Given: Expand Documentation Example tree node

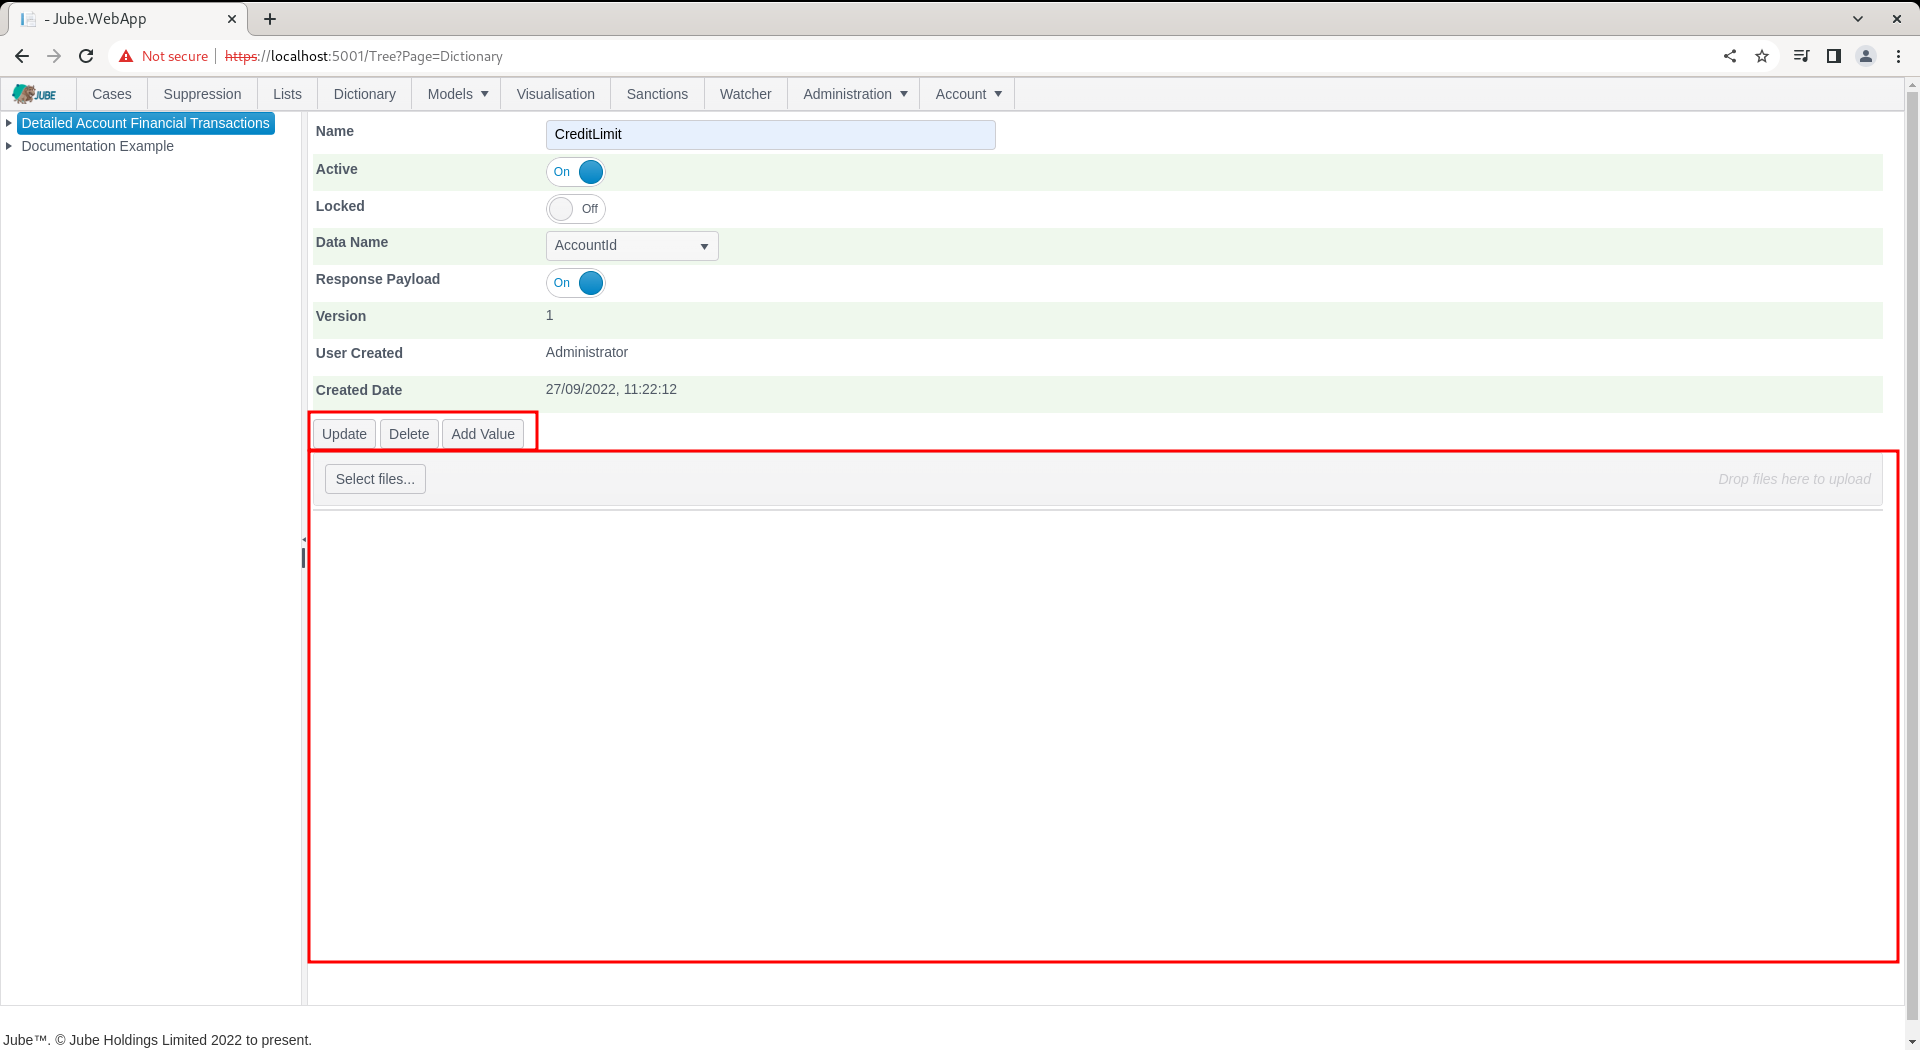Looking at the screenshot, I should coord(9,146).
